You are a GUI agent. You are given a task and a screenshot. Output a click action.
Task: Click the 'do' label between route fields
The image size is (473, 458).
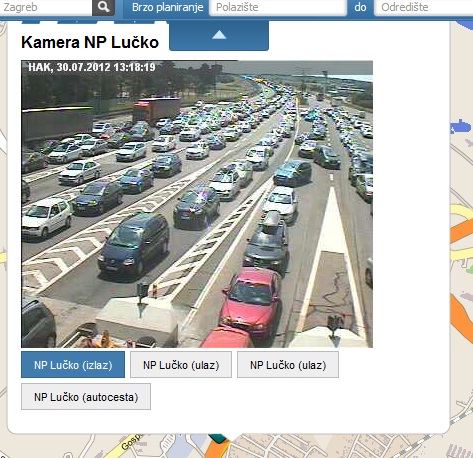click(x=360, y=7)
